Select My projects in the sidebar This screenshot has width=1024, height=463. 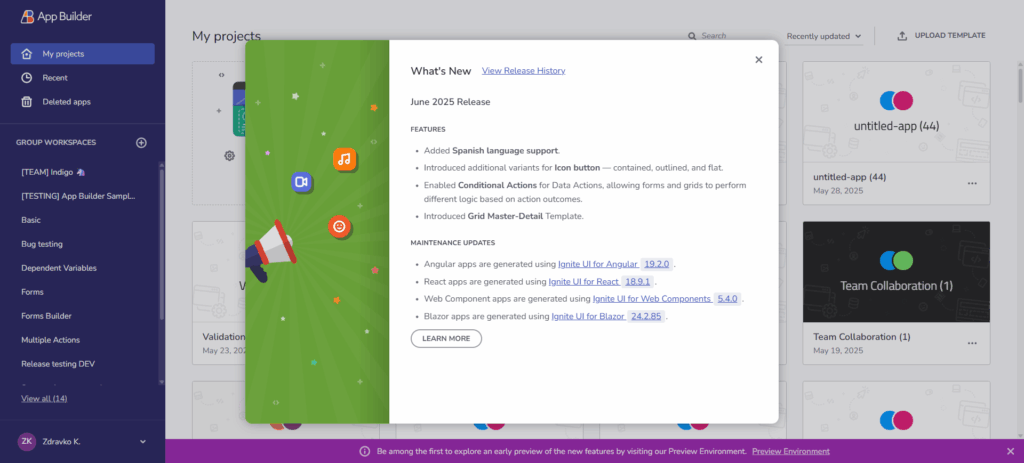point(82,54)
